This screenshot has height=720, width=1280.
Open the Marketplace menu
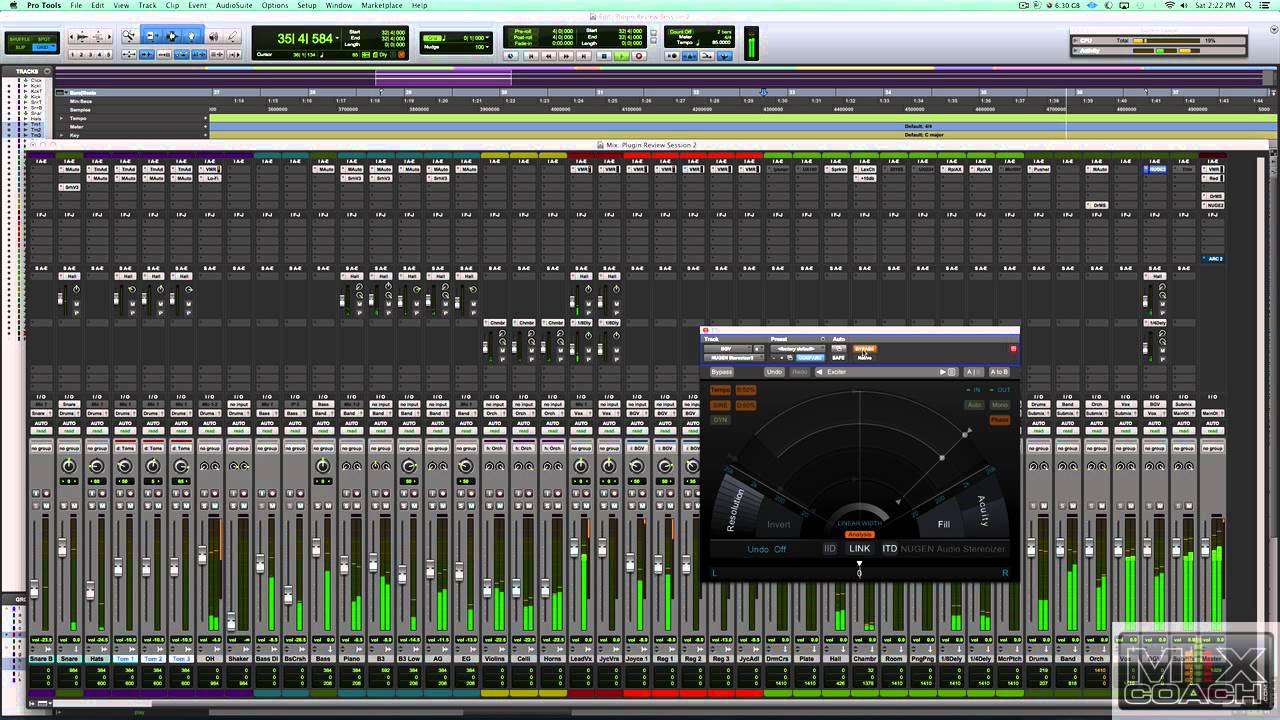[x=382, y=5]
